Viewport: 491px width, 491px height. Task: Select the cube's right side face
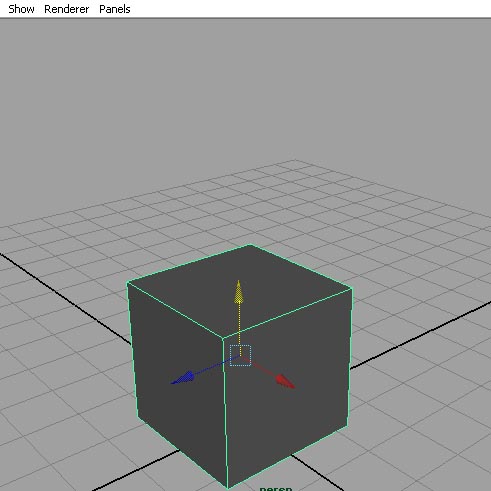(x=287, y=383)
